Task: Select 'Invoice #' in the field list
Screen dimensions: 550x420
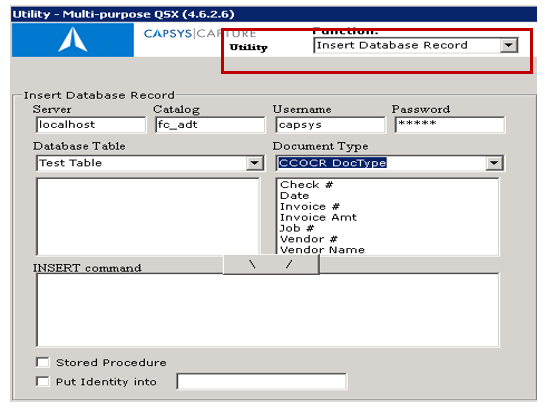Action: 310,206
